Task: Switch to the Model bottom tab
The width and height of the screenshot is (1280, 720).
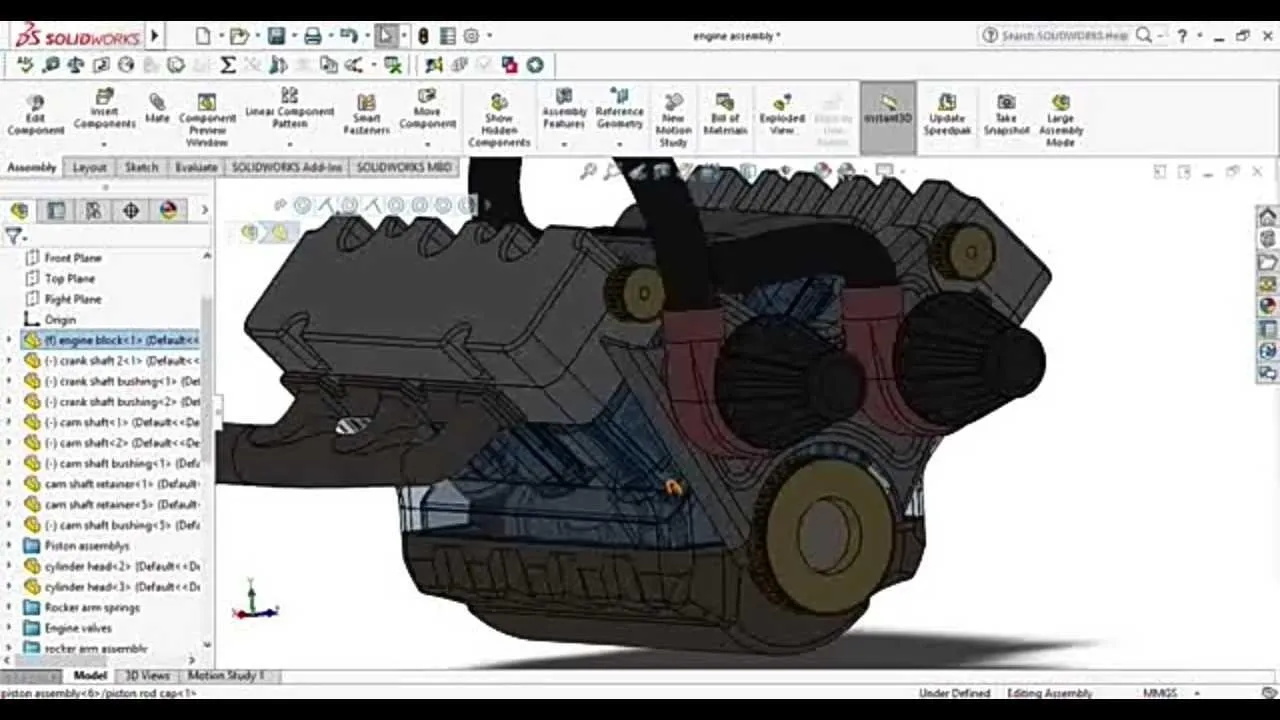Action: point(90,676)
